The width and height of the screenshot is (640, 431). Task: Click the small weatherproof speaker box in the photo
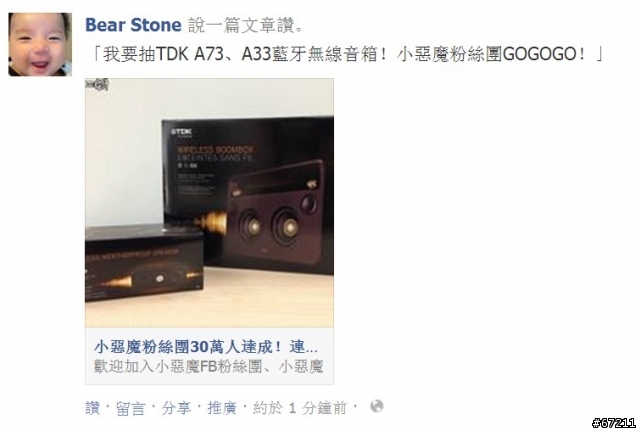click(144, 262)
